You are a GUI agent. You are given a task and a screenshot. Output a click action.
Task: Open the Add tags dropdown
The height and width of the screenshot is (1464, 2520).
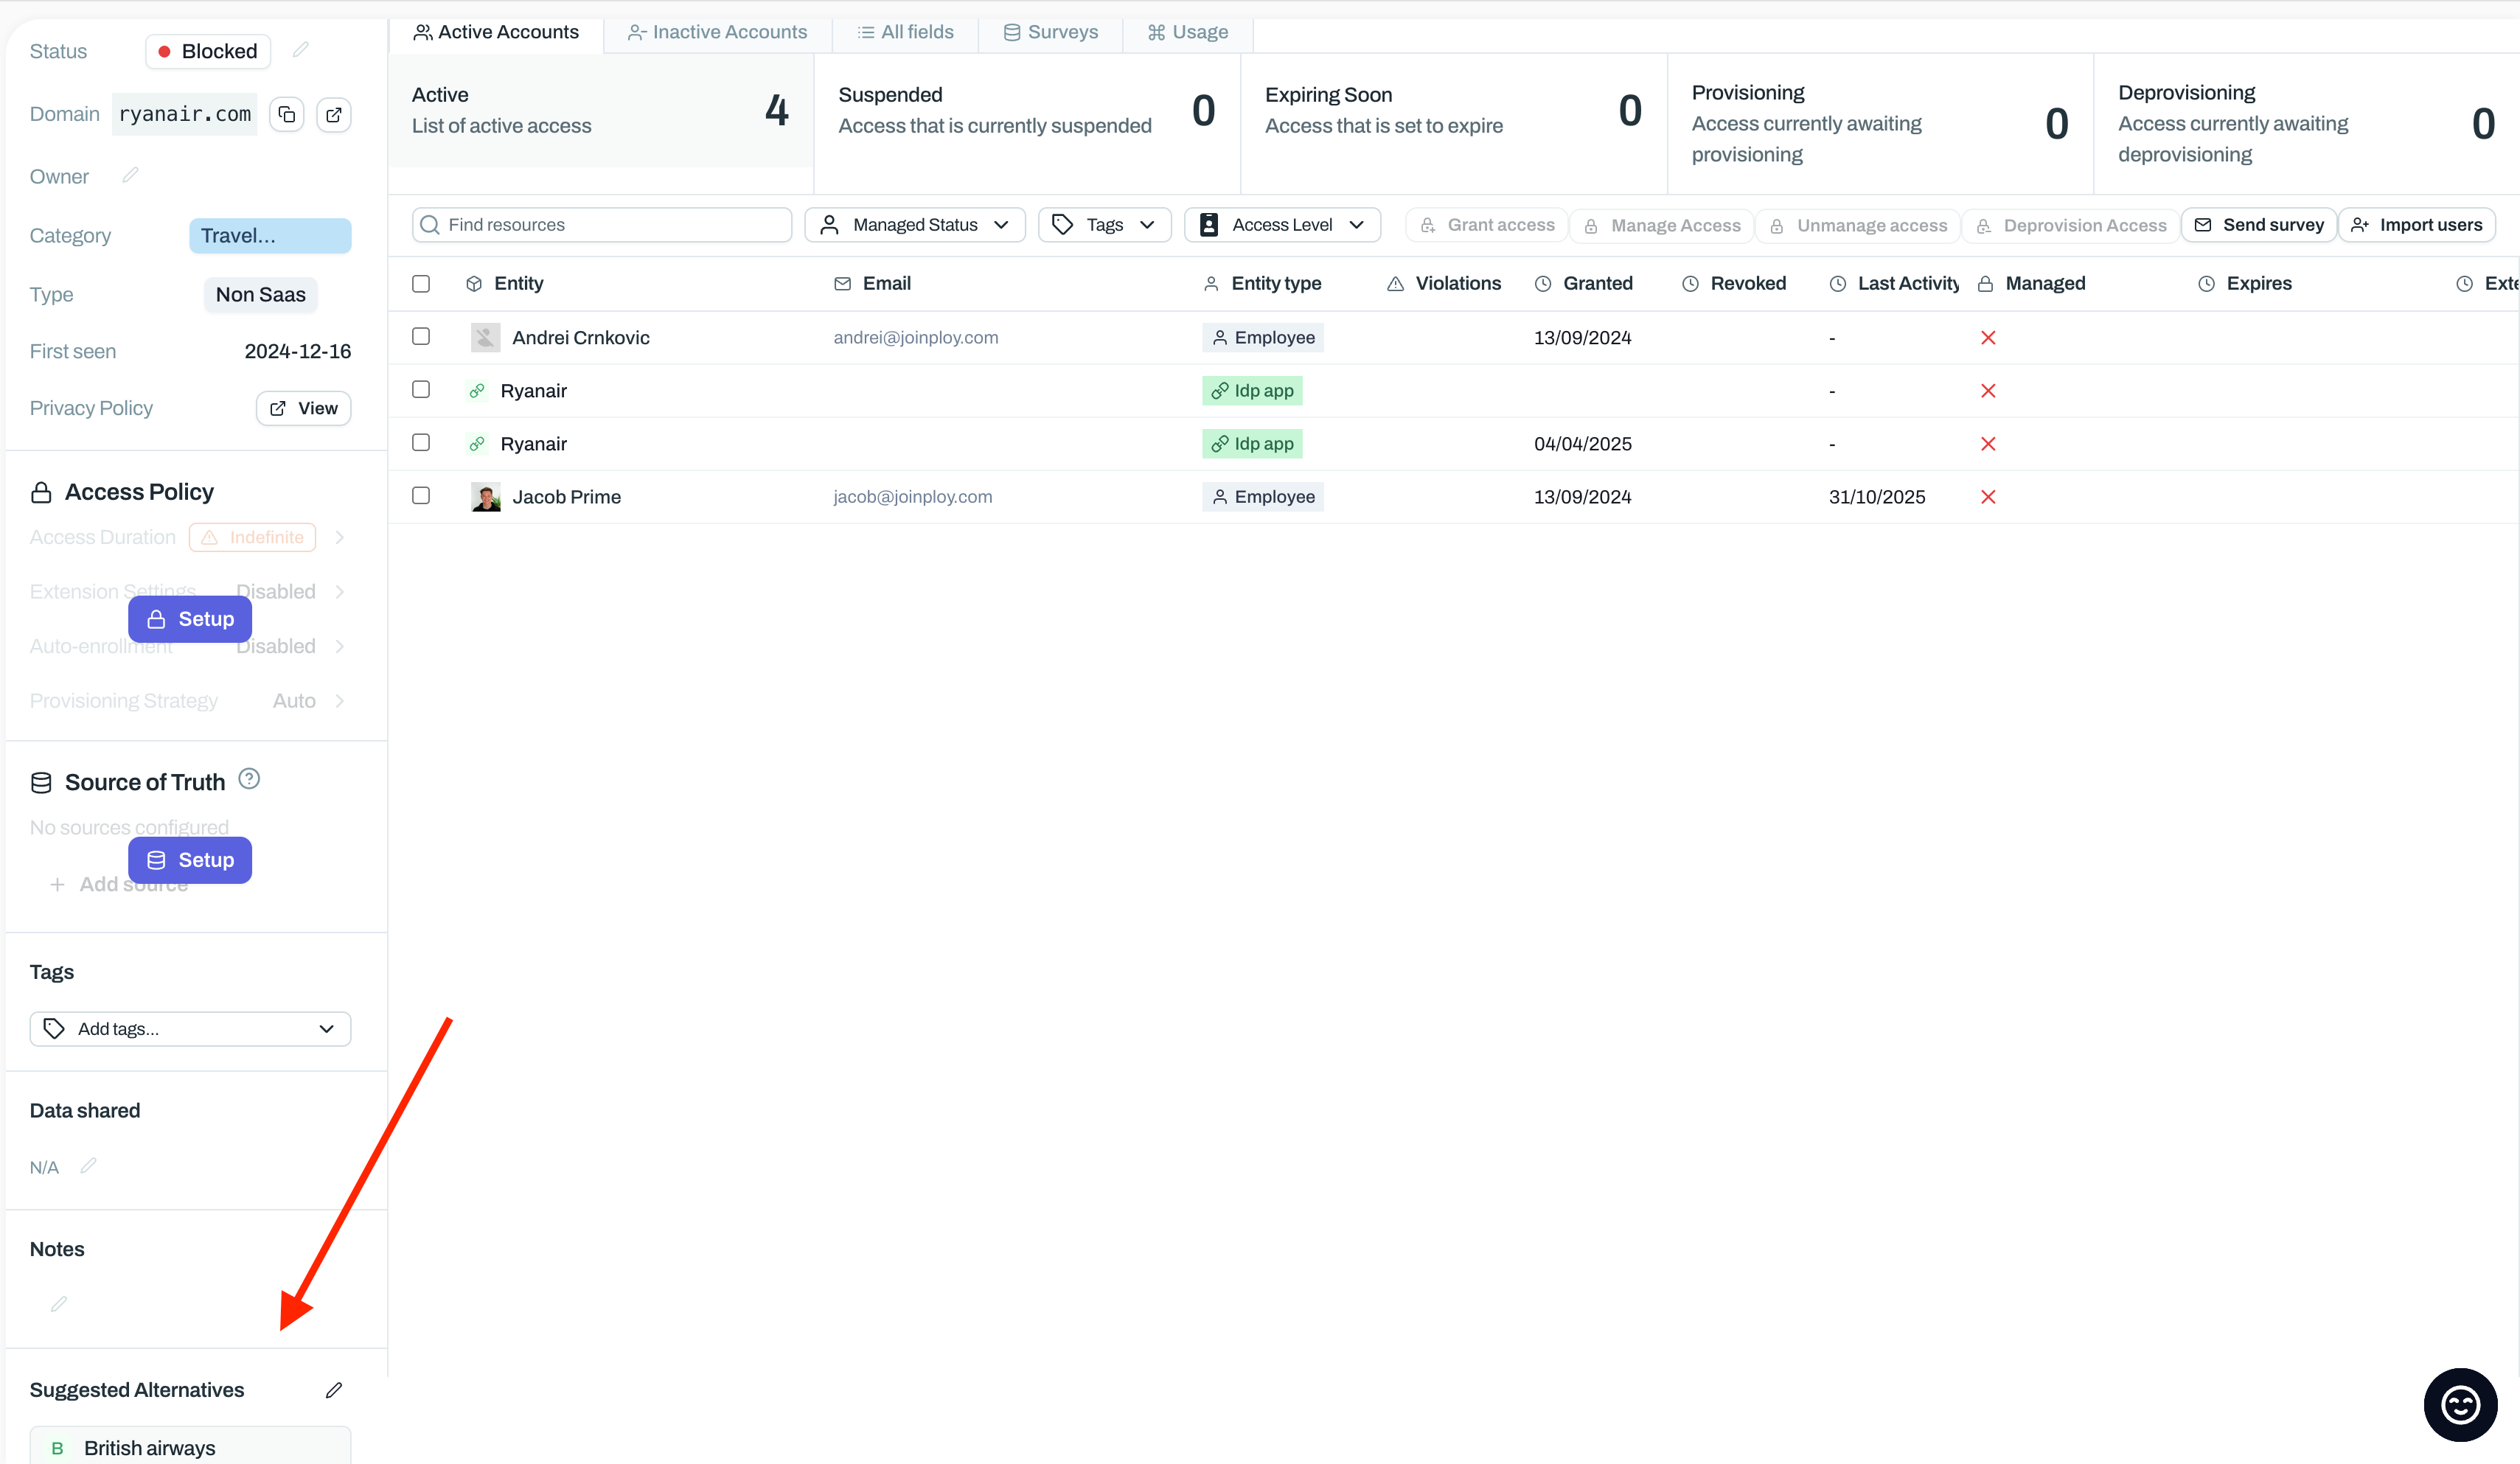click(x=190, y=1029)
